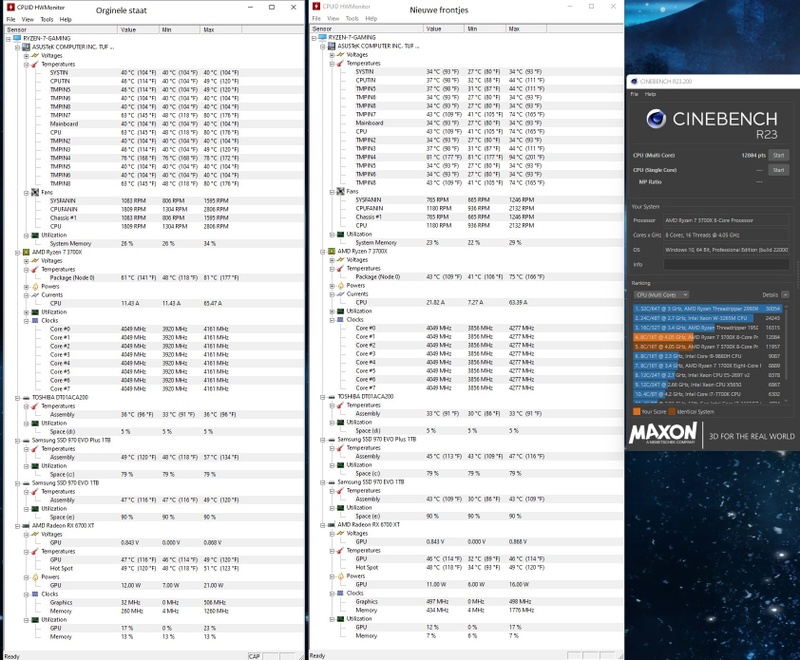800x660 pixels.
Task: Click HWMonitor app icon in Nieuwe frontjes title bar
Action: click(316, 6)
